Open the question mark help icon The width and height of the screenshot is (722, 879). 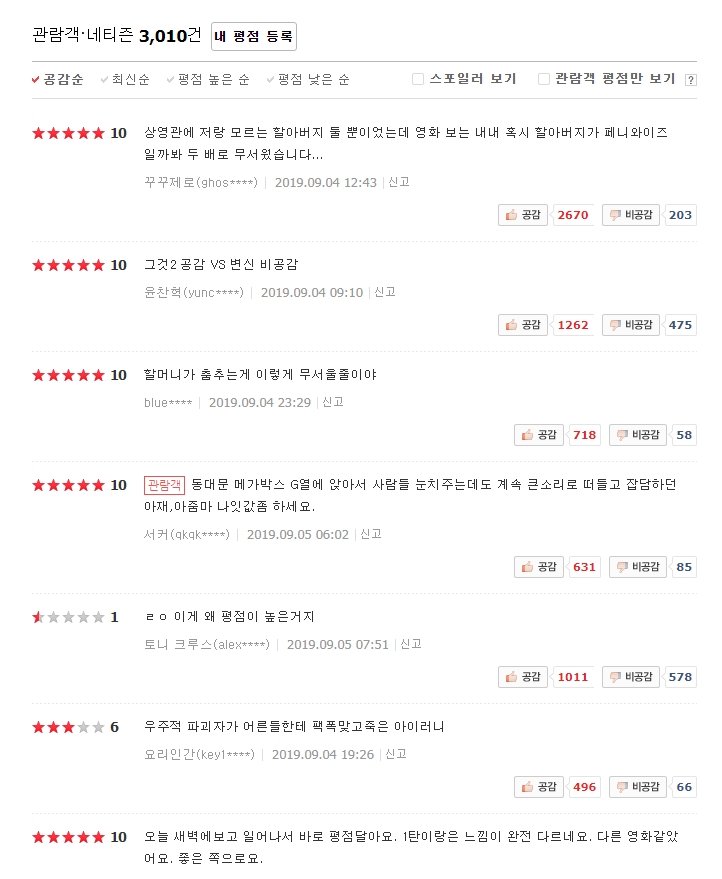691,80
